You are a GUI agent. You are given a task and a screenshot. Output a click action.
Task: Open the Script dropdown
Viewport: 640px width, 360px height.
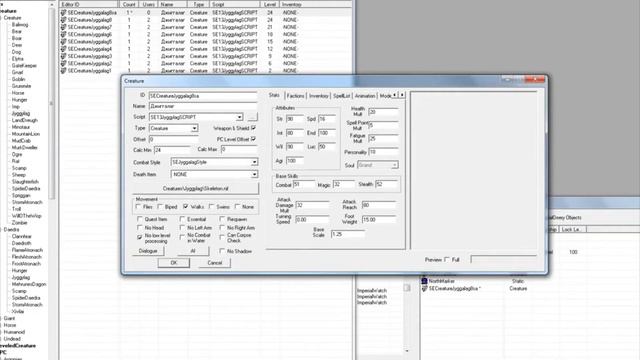tap(240, 117)
